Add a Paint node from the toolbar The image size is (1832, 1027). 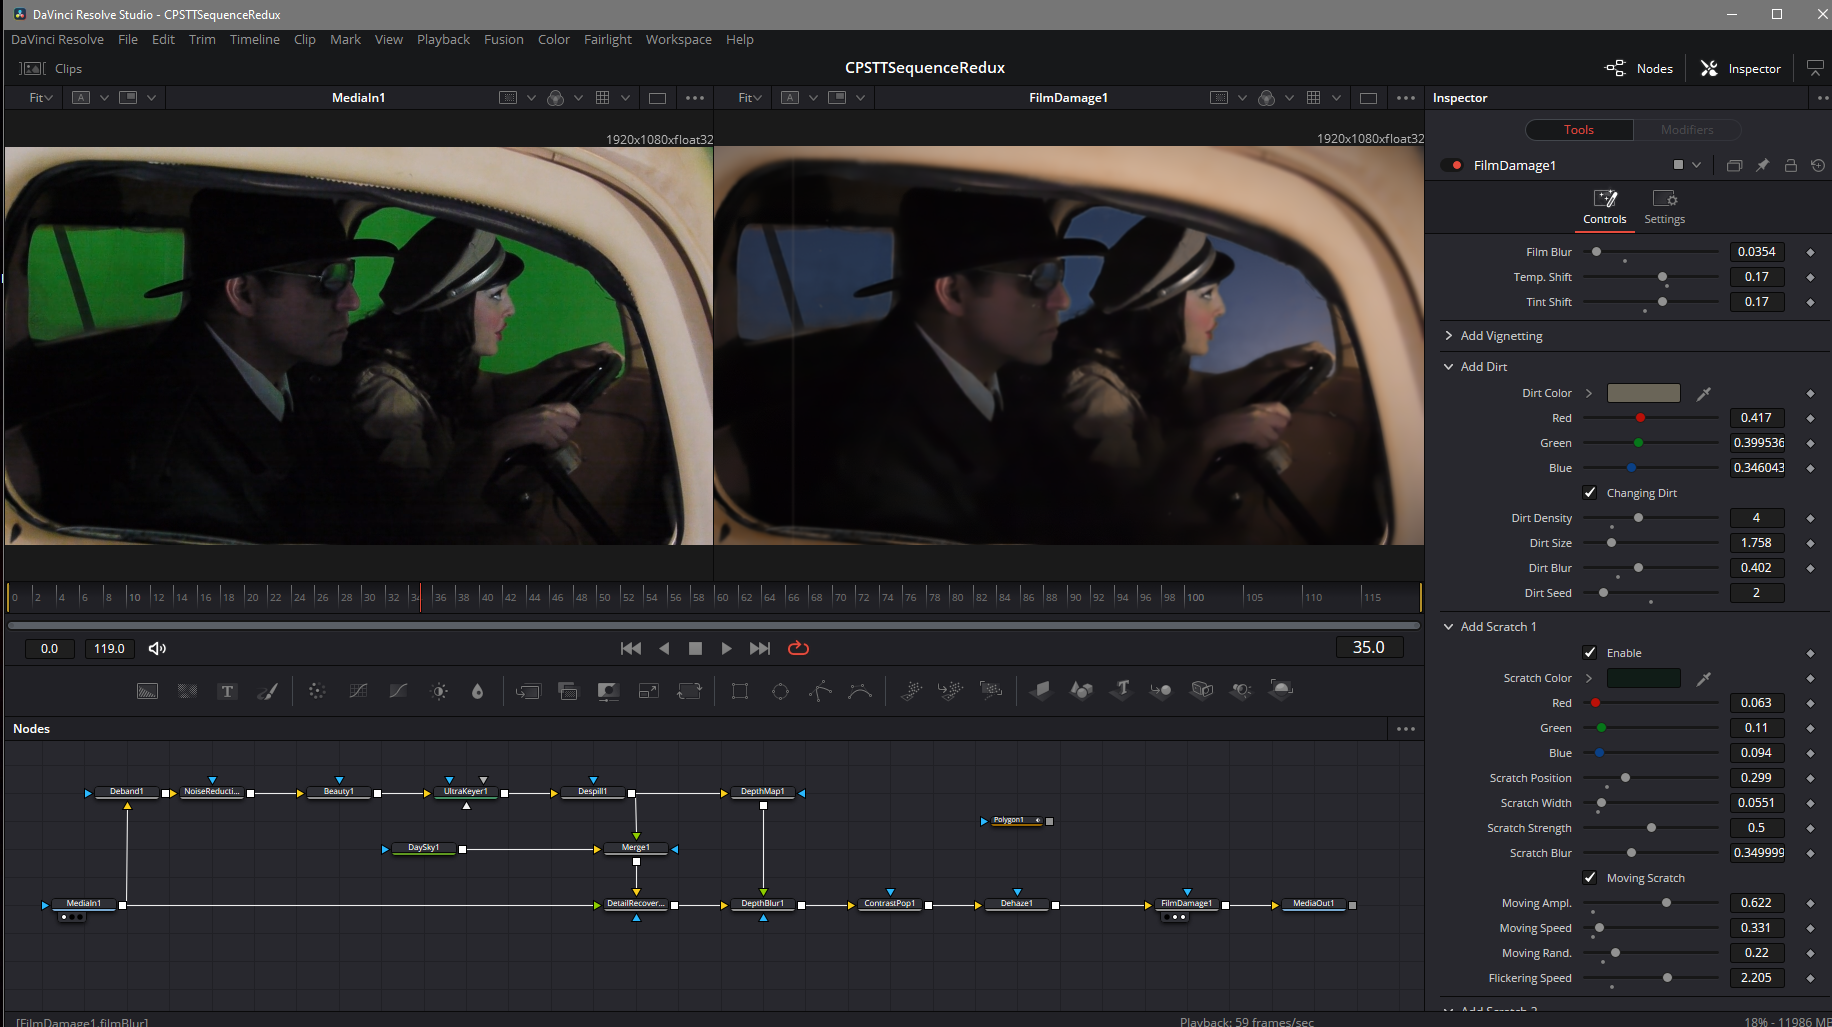coord(267,691)
